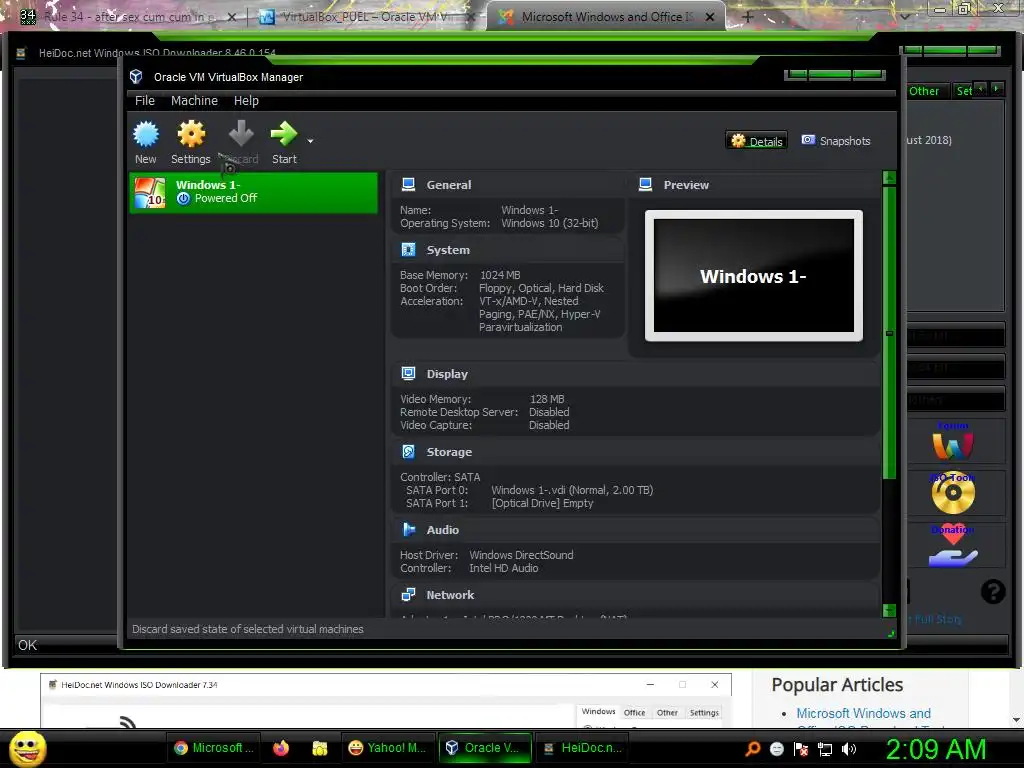1024x768 pixels.
Task: Open the File menu in VirtualBox
Action: point(144,101)
